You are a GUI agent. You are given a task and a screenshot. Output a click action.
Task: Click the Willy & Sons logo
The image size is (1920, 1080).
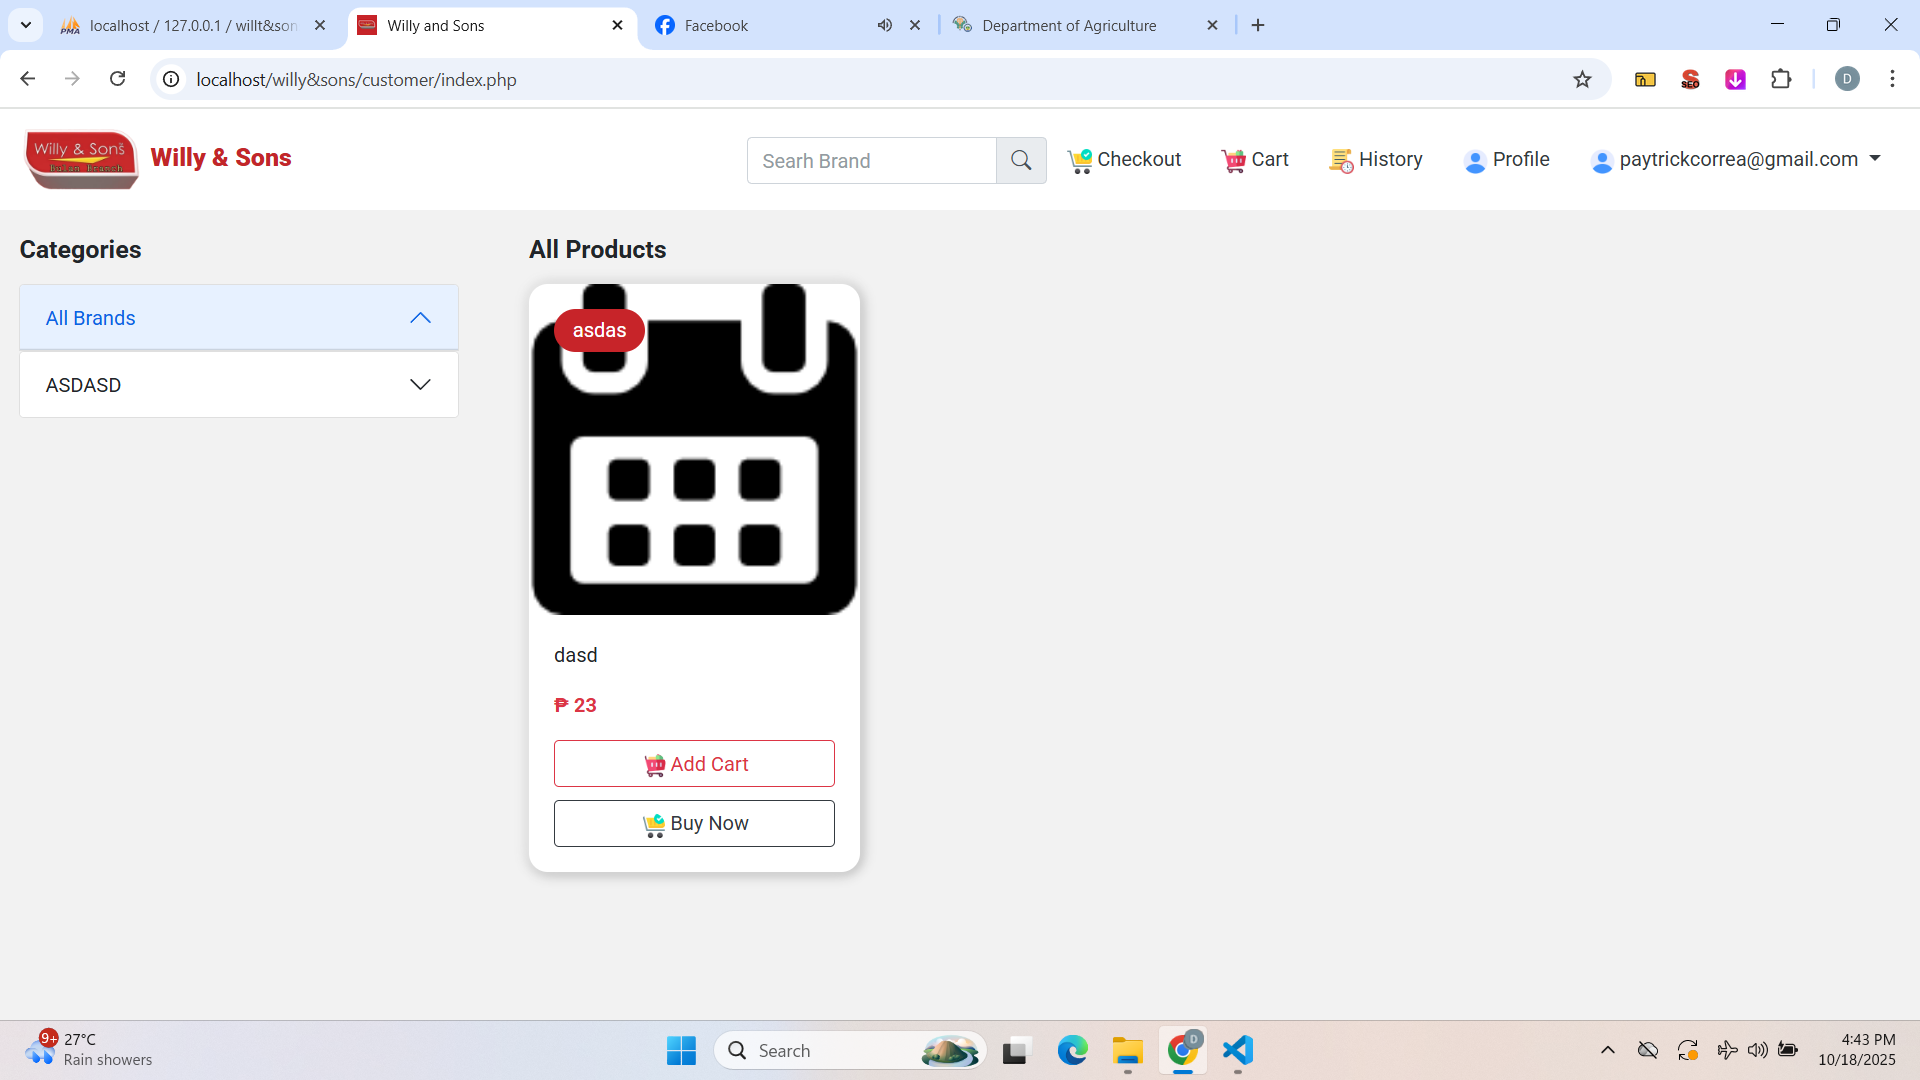tap(81, 159)
